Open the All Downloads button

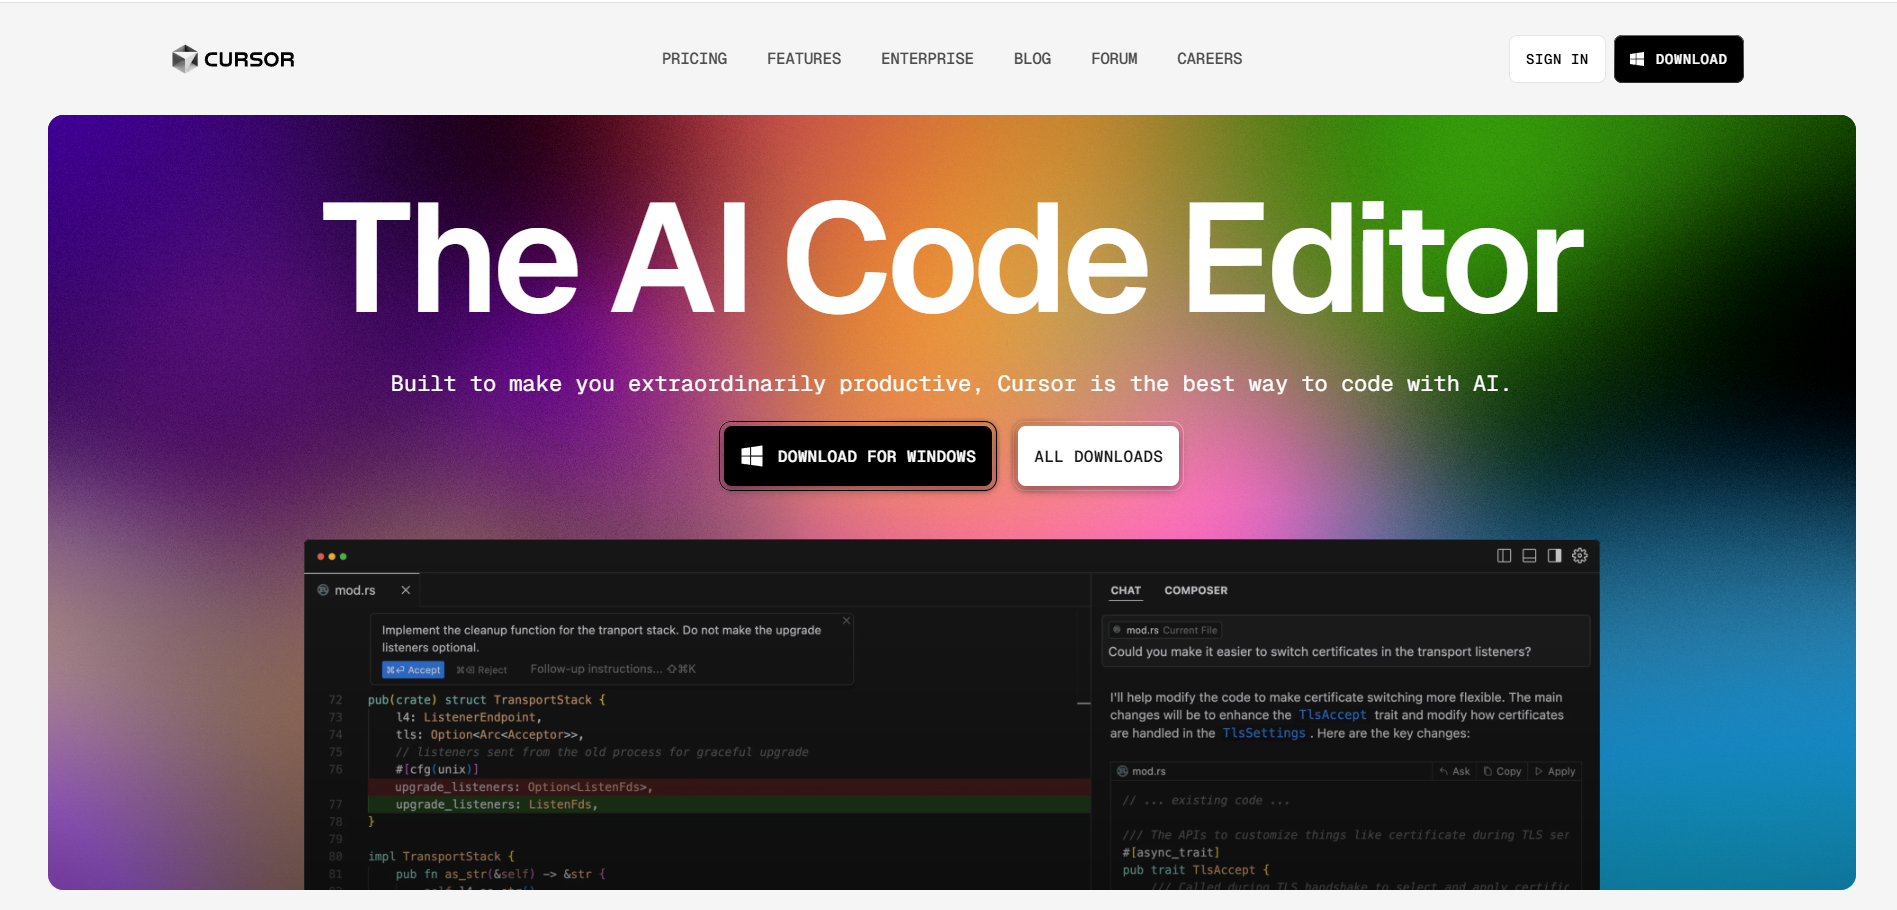tap(1098, 456)
